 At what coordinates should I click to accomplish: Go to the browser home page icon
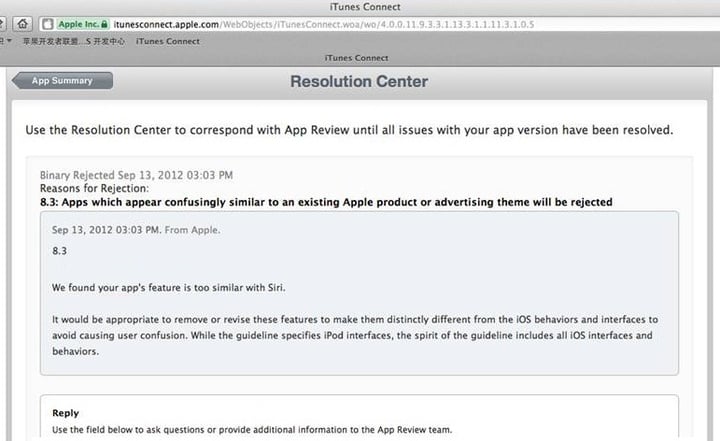(x=22, y=24)
